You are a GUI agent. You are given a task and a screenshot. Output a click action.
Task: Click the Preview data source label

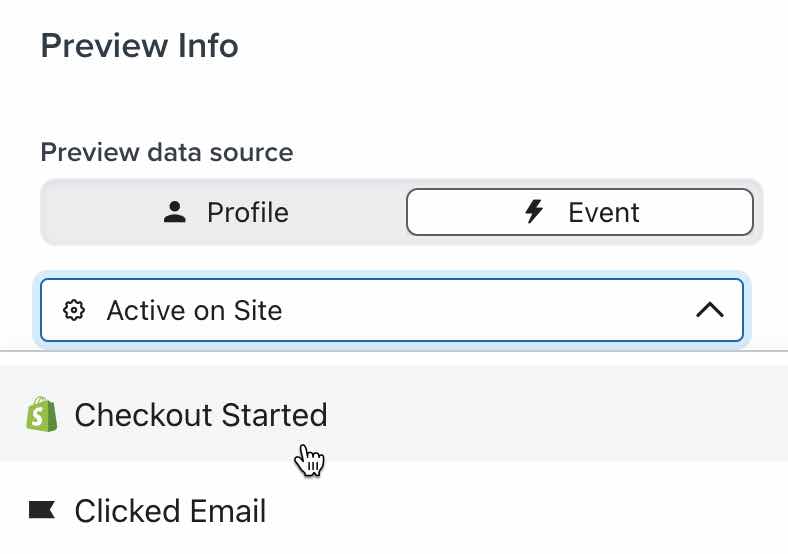click(166, 153)
